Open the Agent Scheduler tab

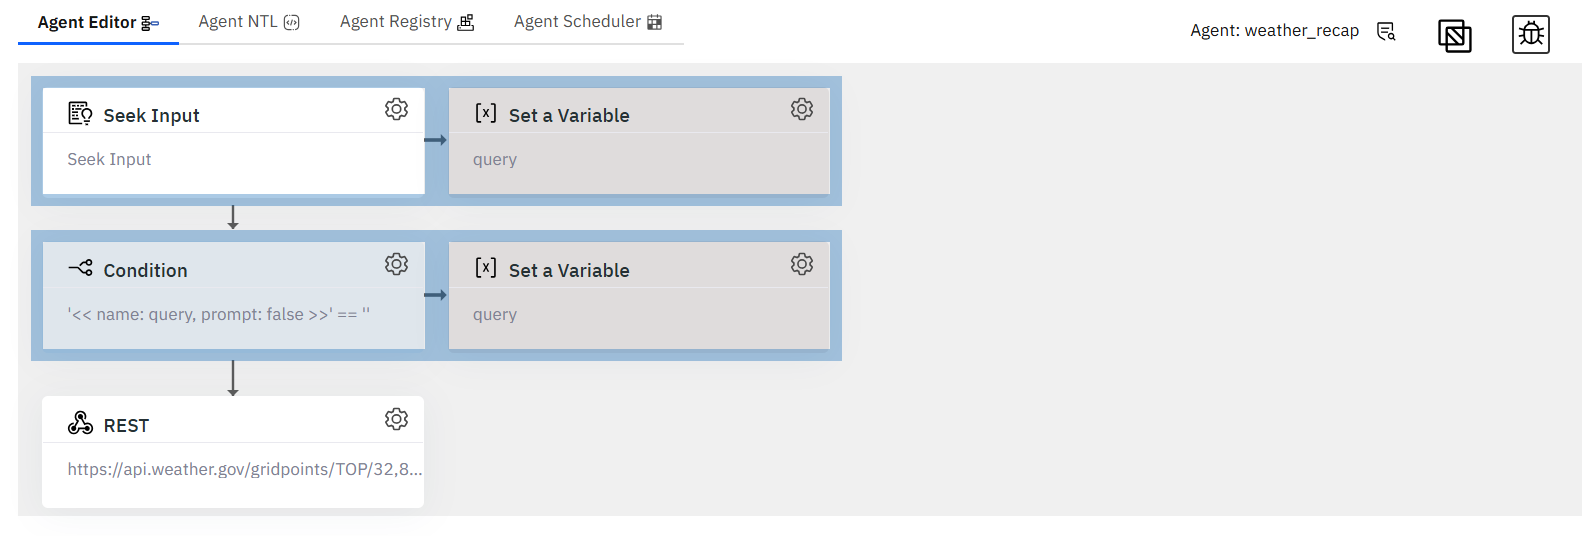[x=588, y=22]
